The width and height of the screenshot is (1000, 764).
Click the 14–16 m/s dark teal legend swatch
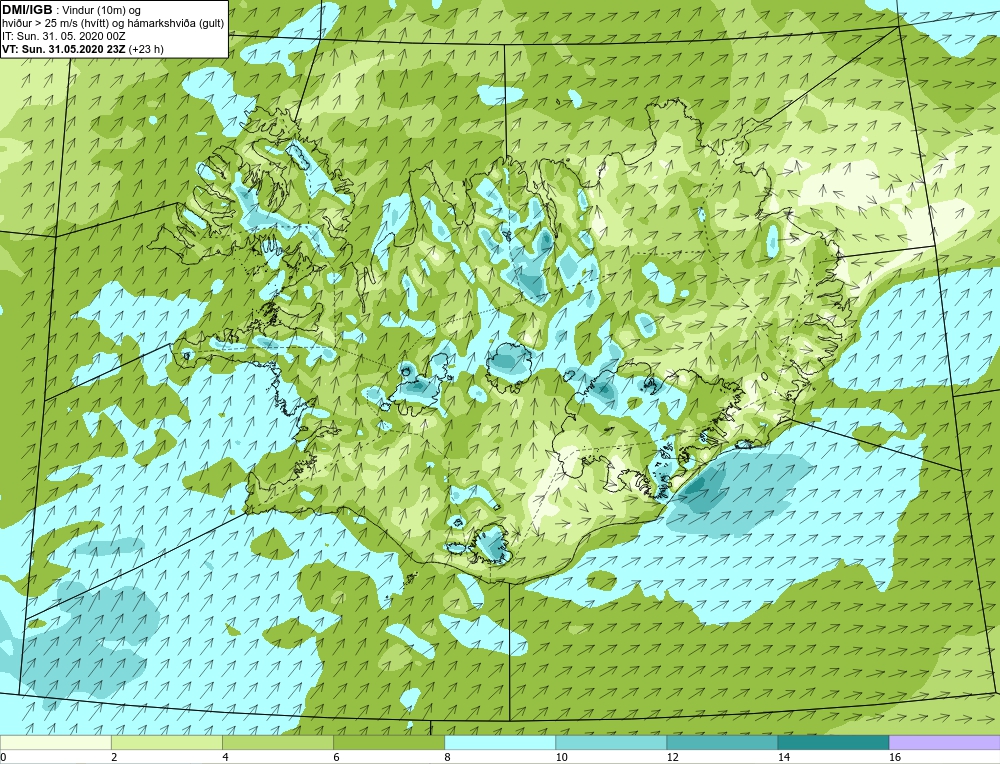833,742
